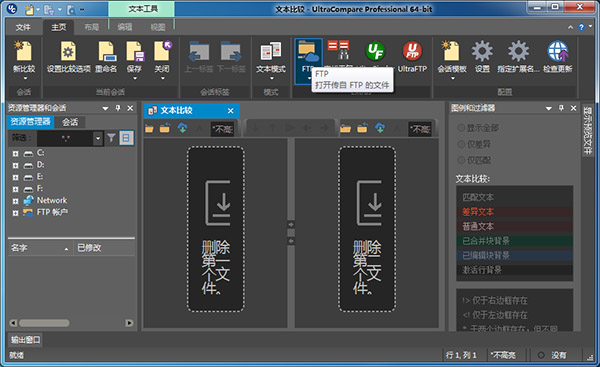600x367 pixels.
Task: Click the help question mark icon
Action: 581,27
